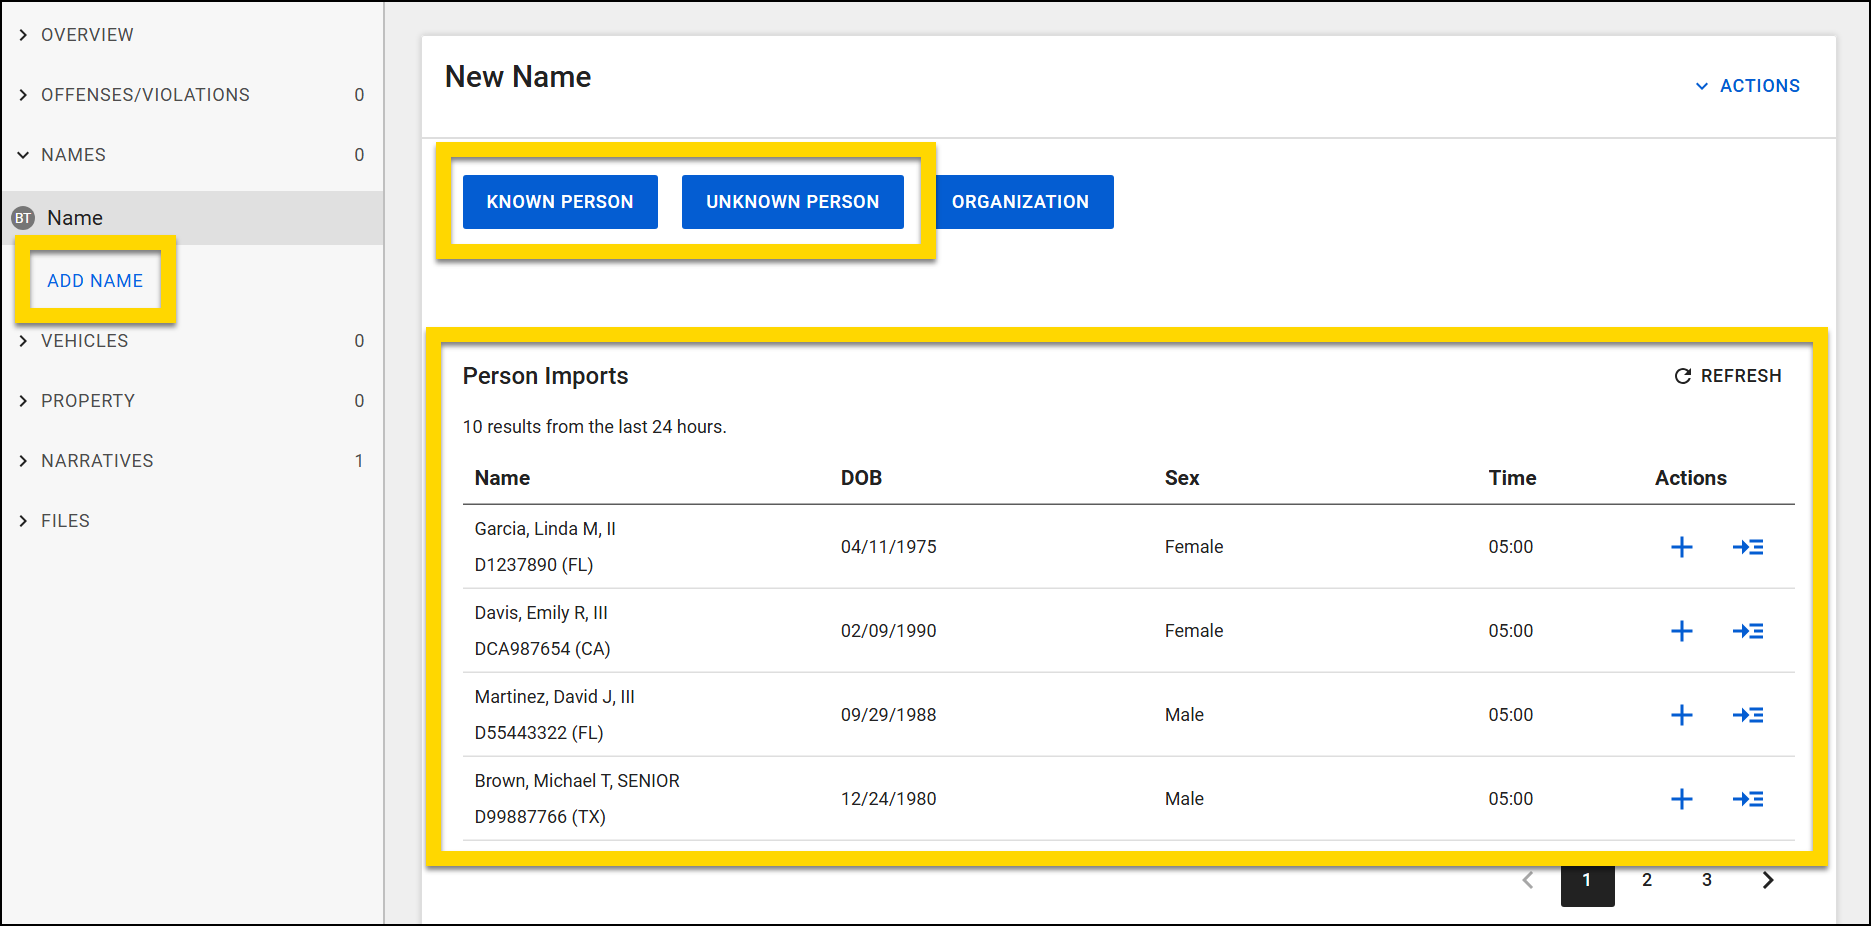The height and width of the screenshot is (926, 1871).
Task: Import Garcia, Linda M with the import arrow icon
Action: 1747,547
